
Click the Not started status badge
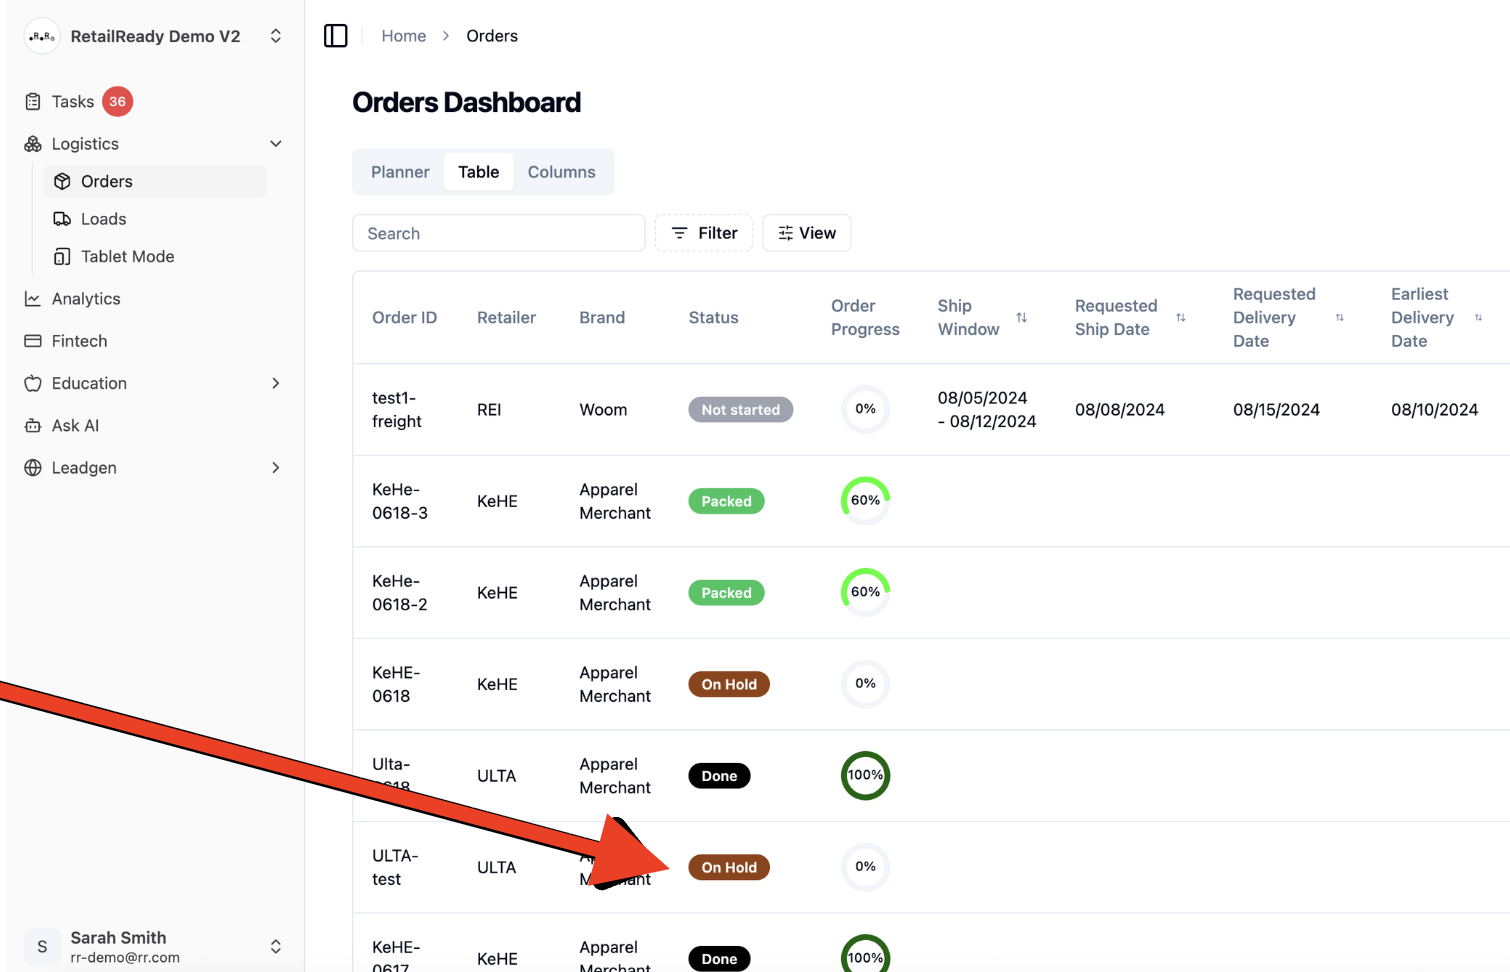click(x=741, y=410)
